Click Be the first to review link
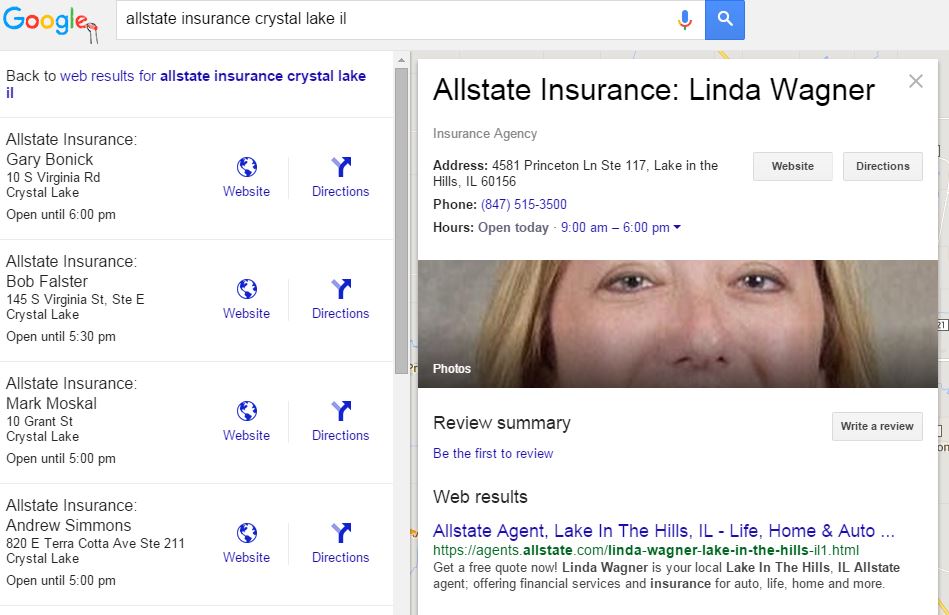 [493, 454]
